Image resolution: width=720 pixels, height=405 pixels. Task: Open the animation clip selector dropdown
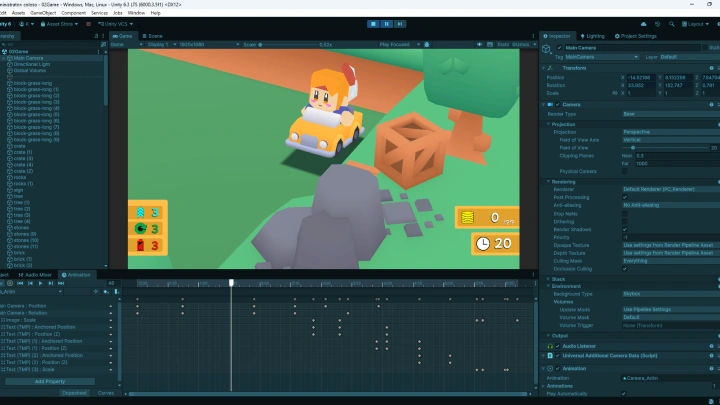click(x=31, y=292)
